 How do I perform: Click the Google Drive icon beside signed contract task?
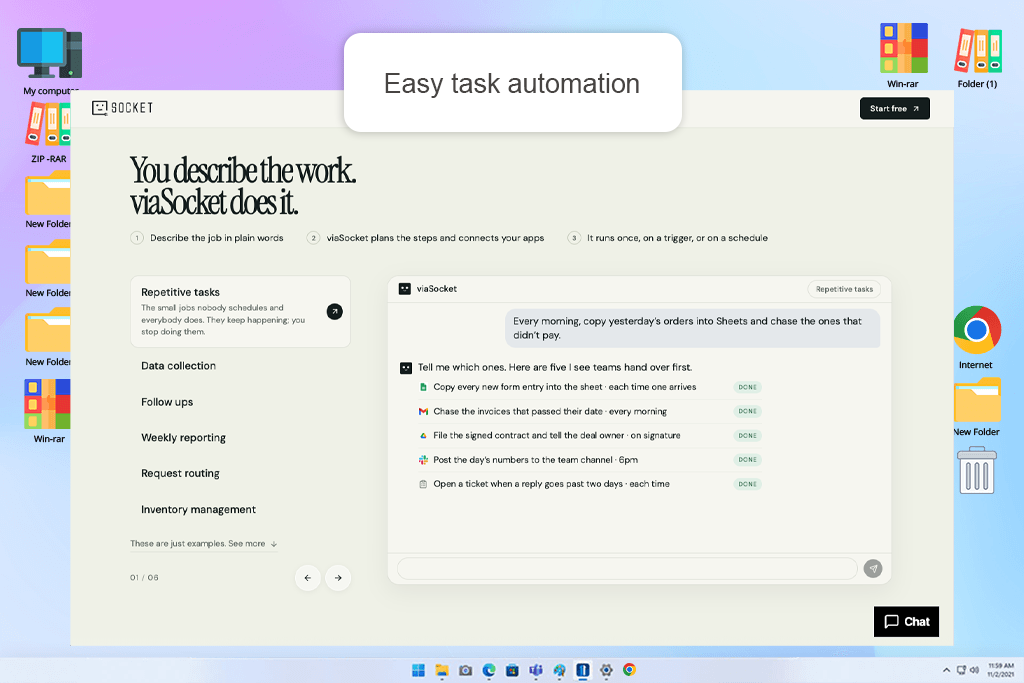coord(423,436)
